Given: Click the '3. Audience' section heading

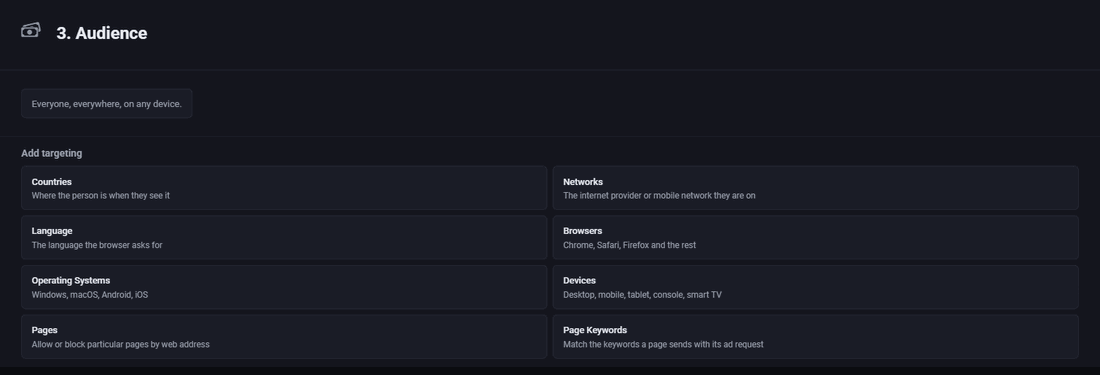Looking at the screenshot, I should (x=102, y=33).
